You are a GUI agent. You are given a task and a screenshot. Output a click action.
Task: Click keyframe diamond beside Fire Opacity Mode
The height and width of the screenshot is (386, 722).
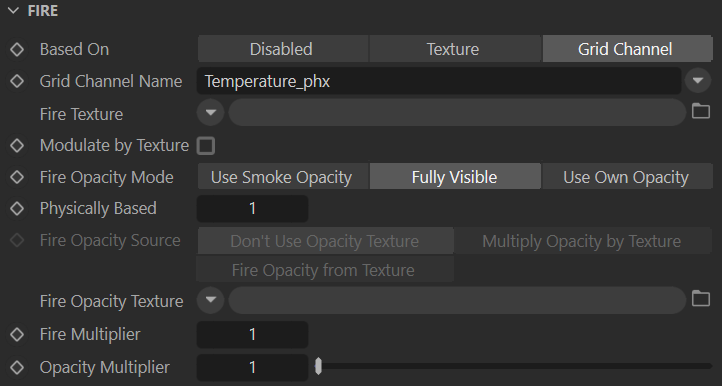point(17,177)
